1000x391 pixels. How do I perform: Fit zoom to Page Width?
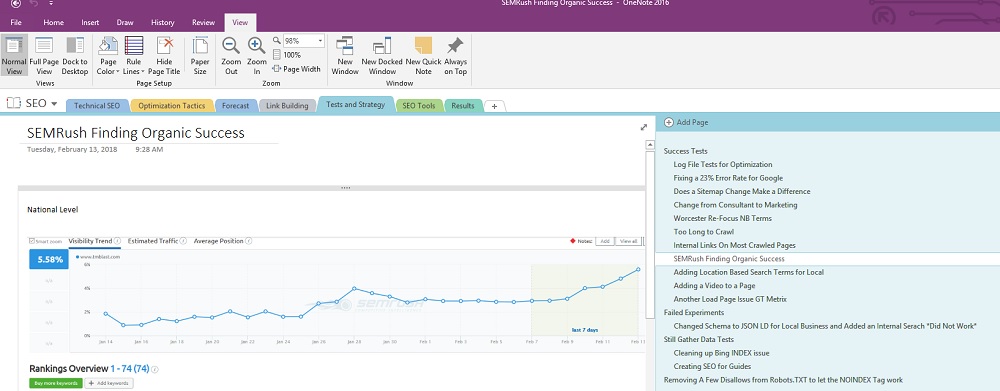coord(297,69)
